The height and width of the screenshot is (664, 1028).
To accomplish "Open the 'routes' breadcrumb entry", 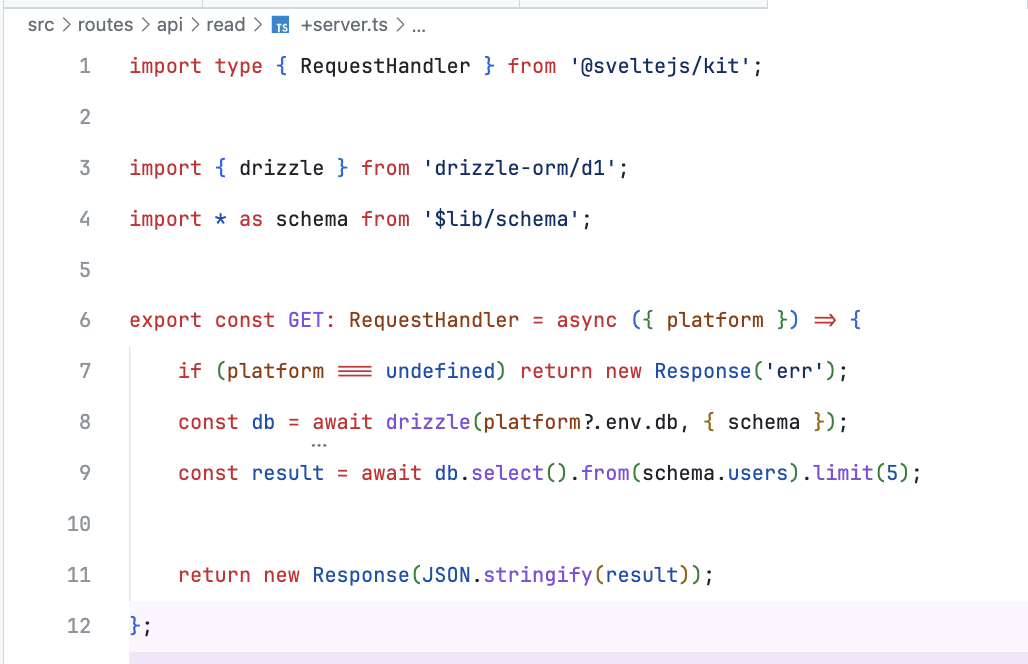I will point(106,25).
